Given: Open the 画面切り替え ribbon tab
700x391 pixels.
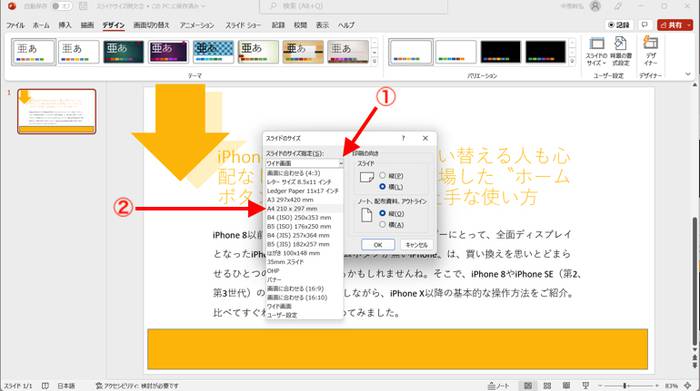Looking at the screenshot, I should (x=152, y=25).
